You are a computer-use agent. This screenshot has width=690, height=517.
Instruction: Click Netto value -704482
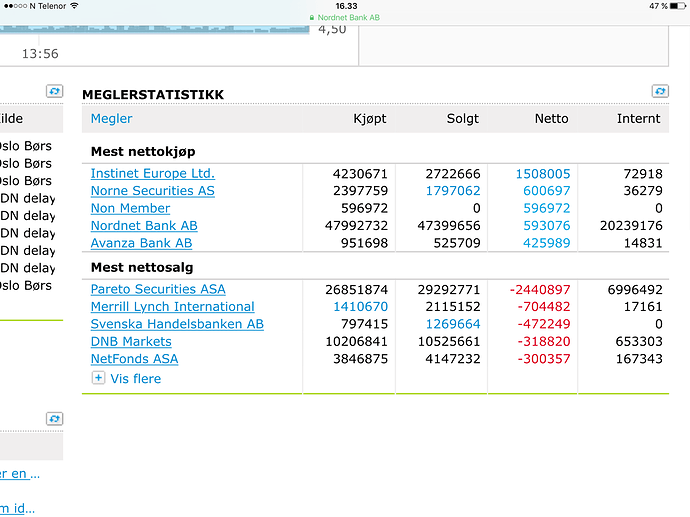tap(544, 307)
